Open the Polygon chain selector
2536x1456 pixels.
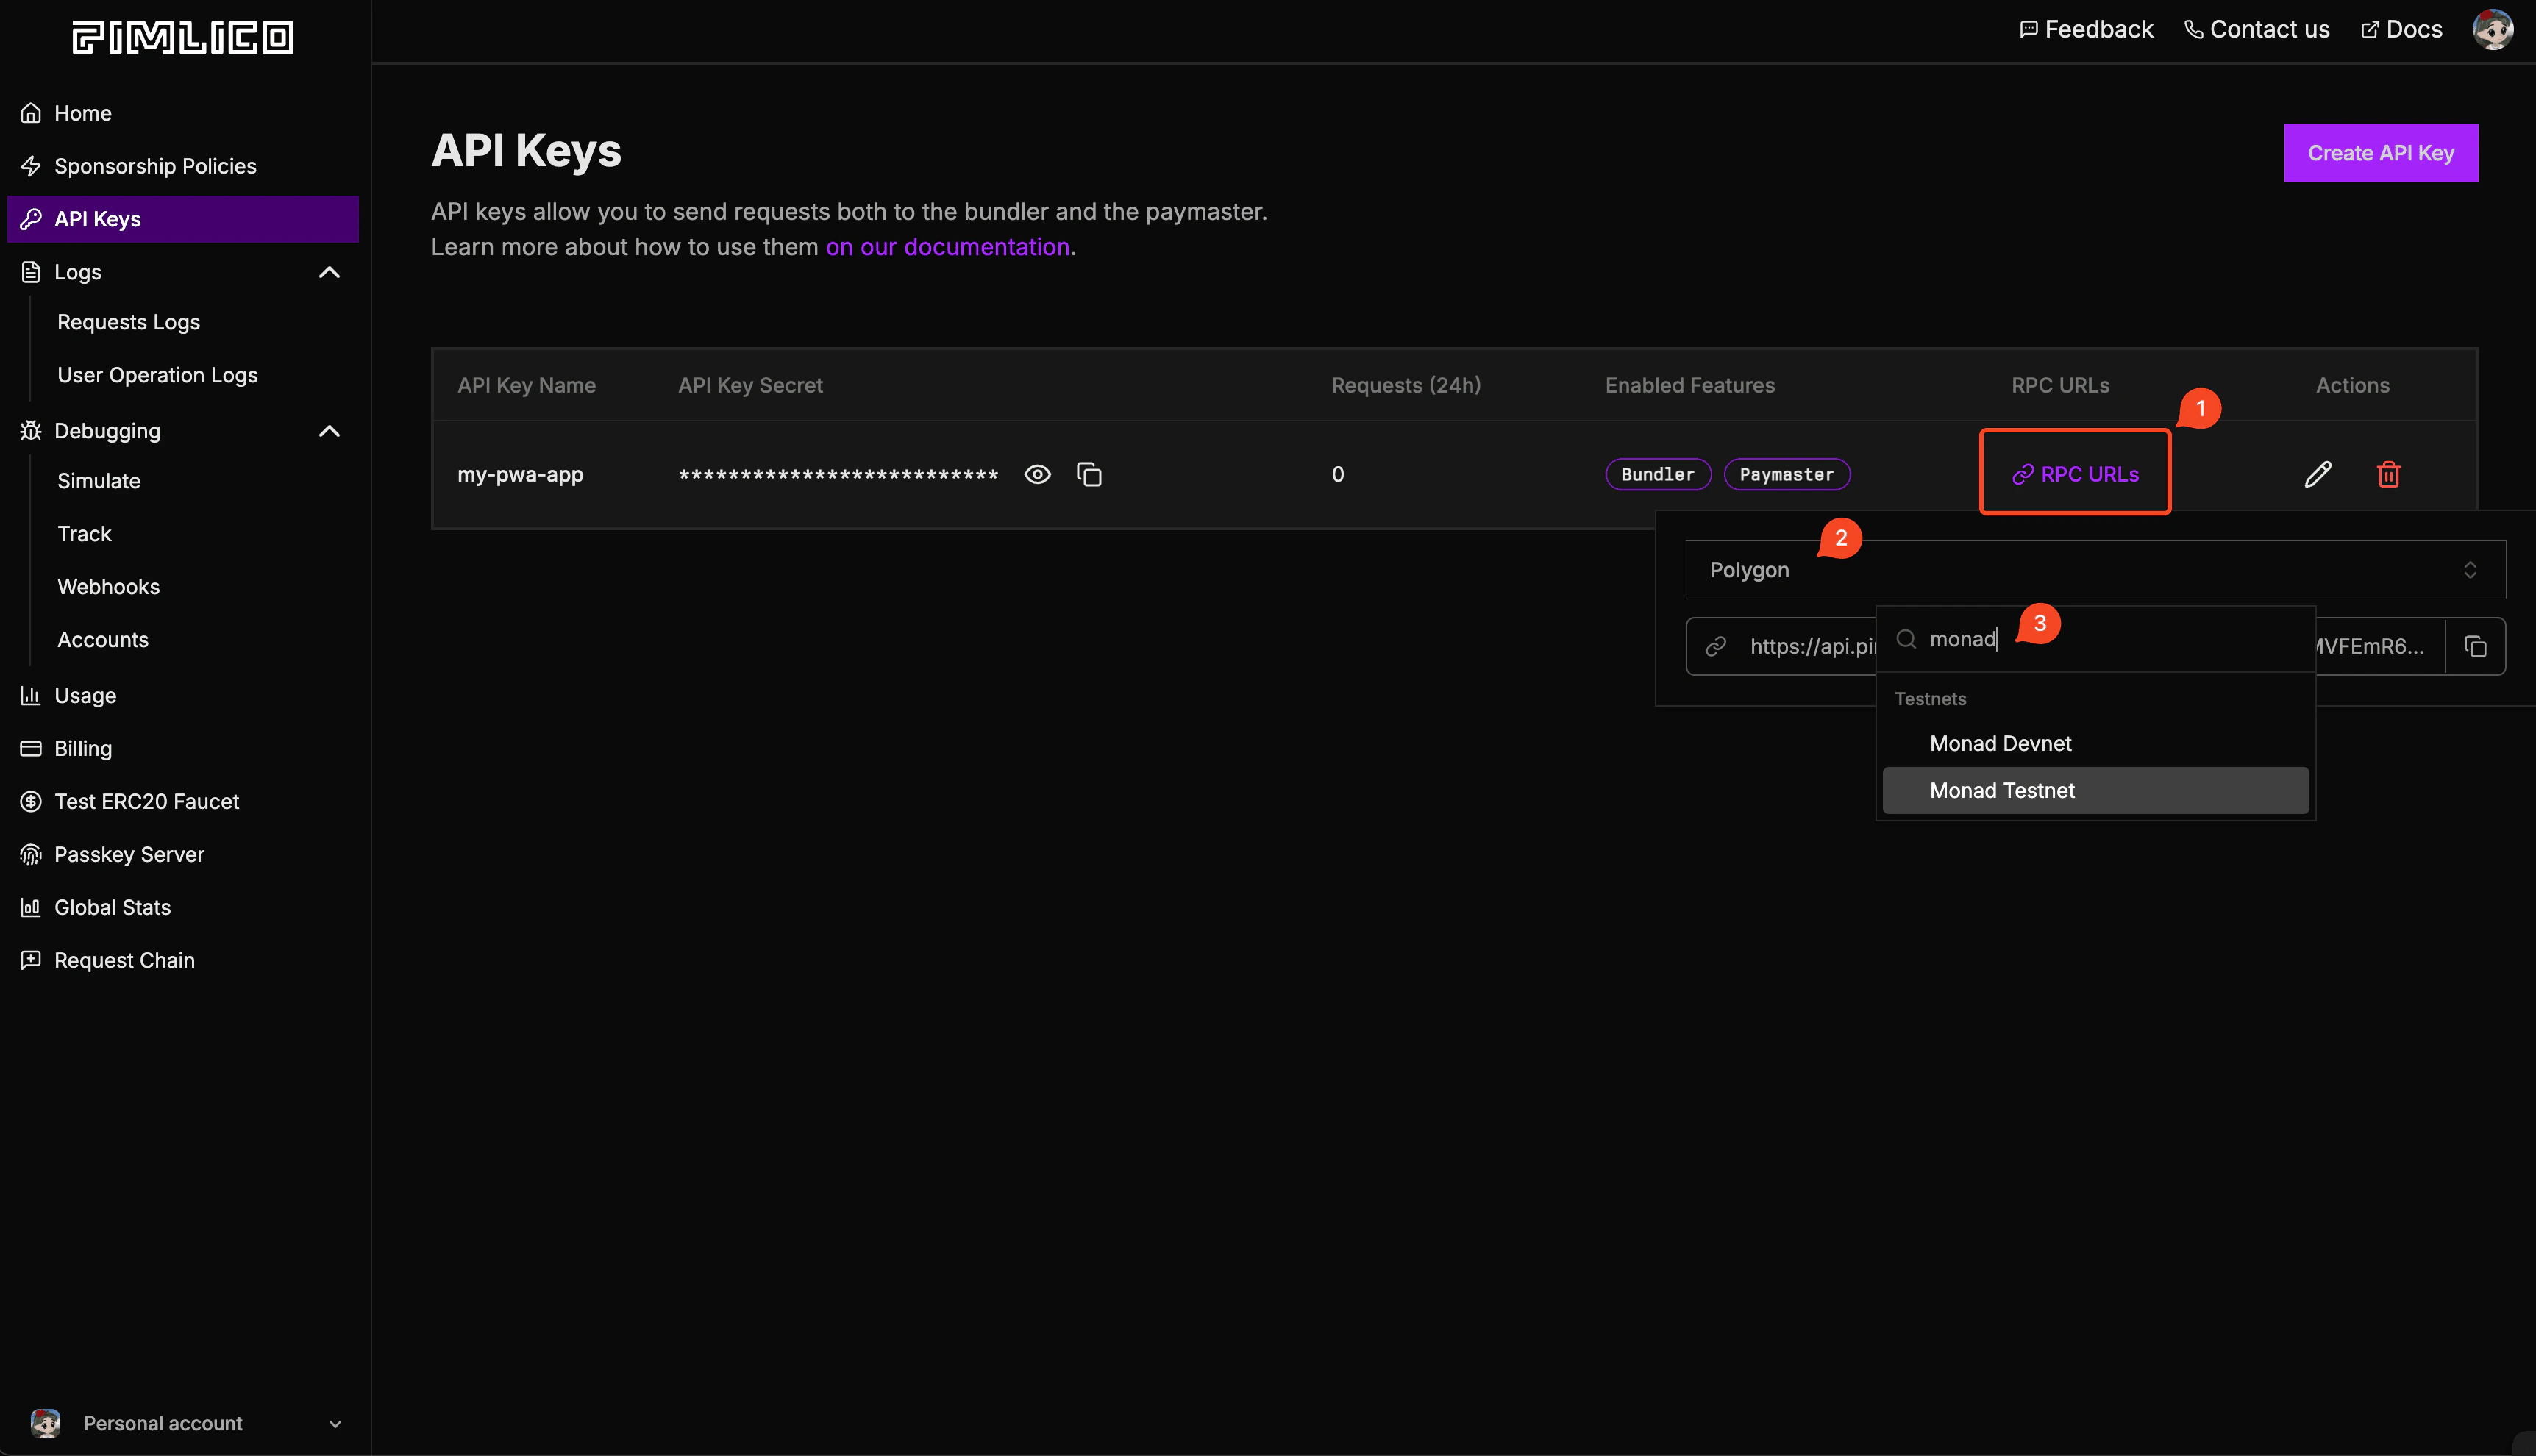pyautogui.click(x=2094, y=570)
